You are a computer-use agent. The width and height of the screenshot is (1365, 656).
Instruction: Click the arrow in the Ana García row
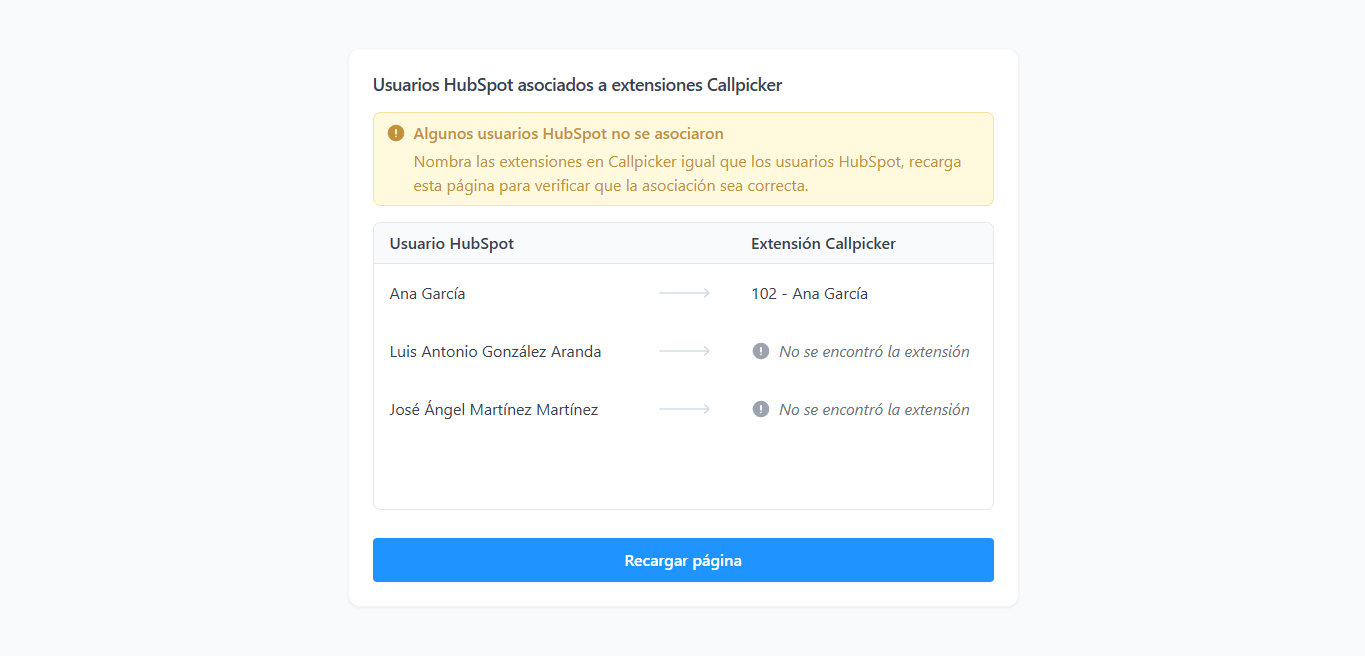(x=685, y=293)
